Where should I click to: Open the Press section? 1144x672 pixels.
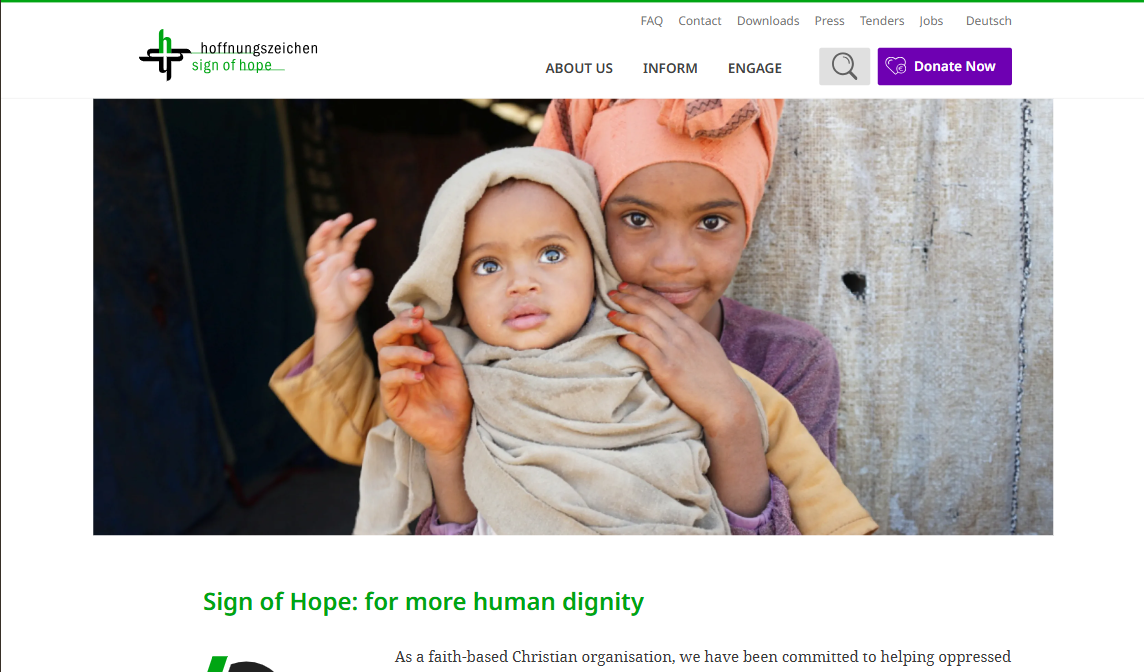pyautogui.click(x=830, y=20)
